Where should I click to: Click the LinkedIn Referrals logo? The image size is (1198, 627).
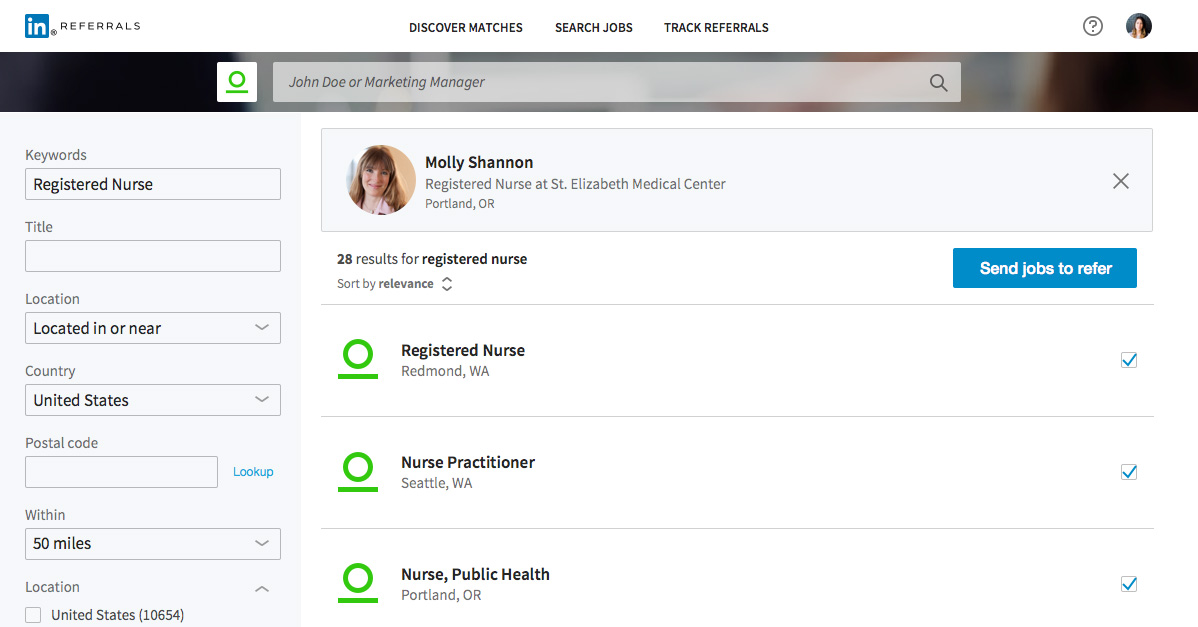pyautogui.click(x=82, y=27)
